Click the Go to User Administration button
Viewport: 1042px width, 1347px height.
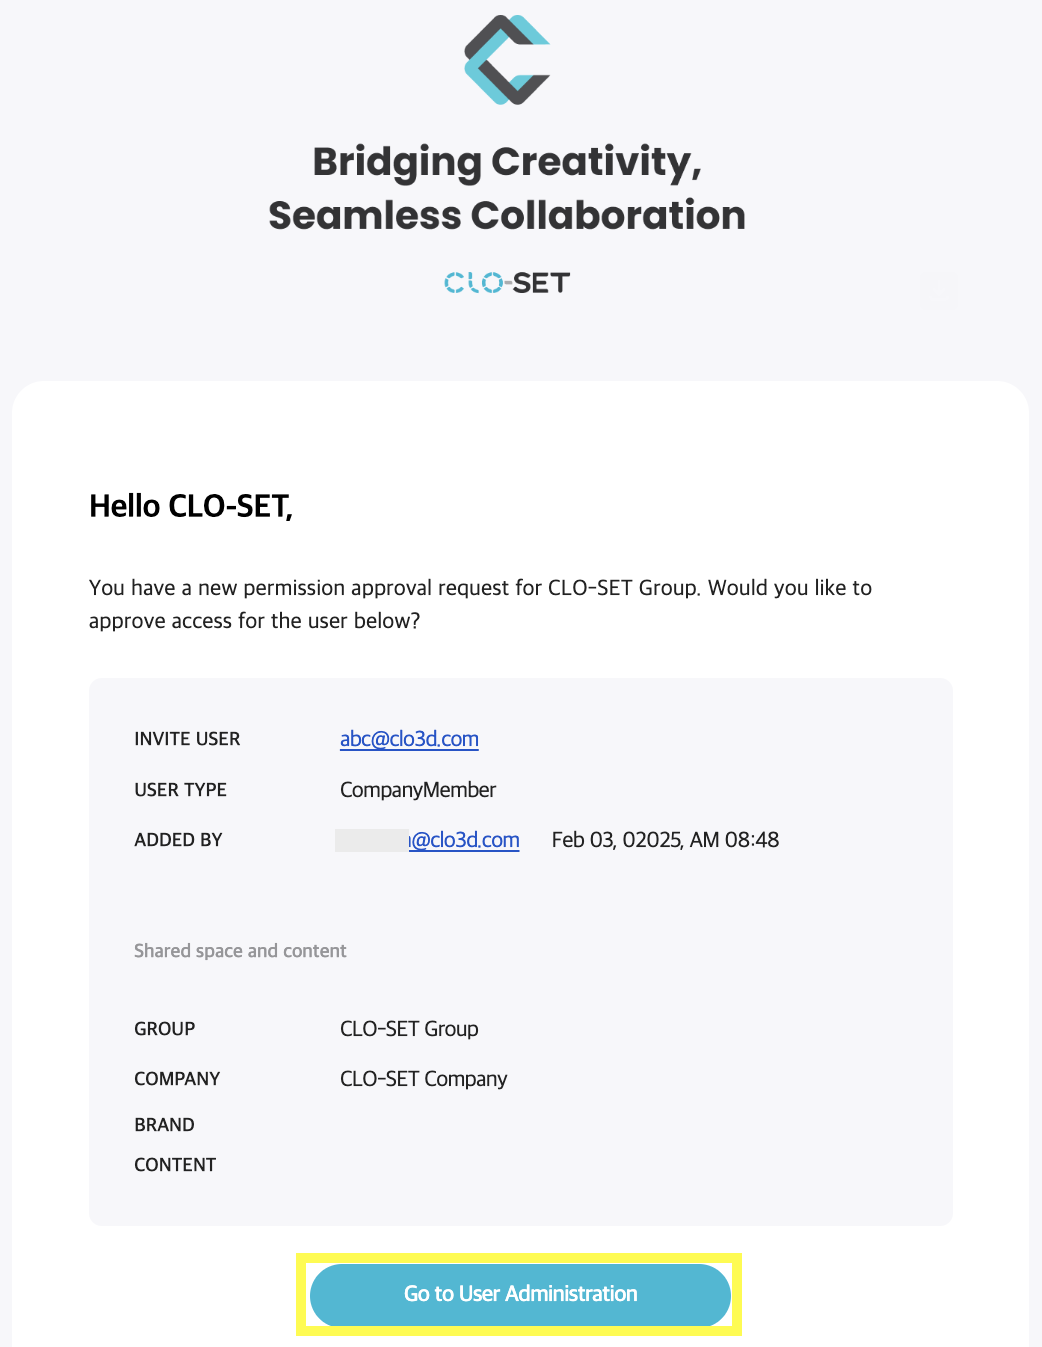520,1294
